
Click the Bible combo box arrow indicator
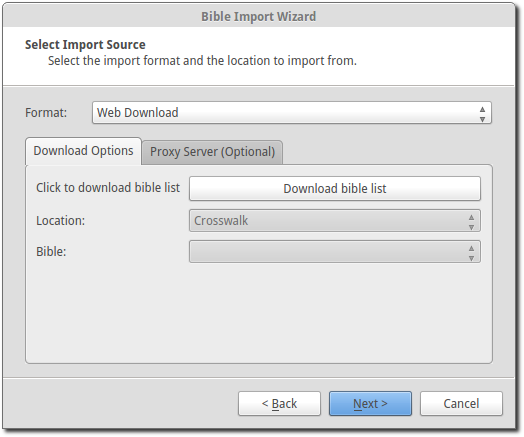[471, 253]
